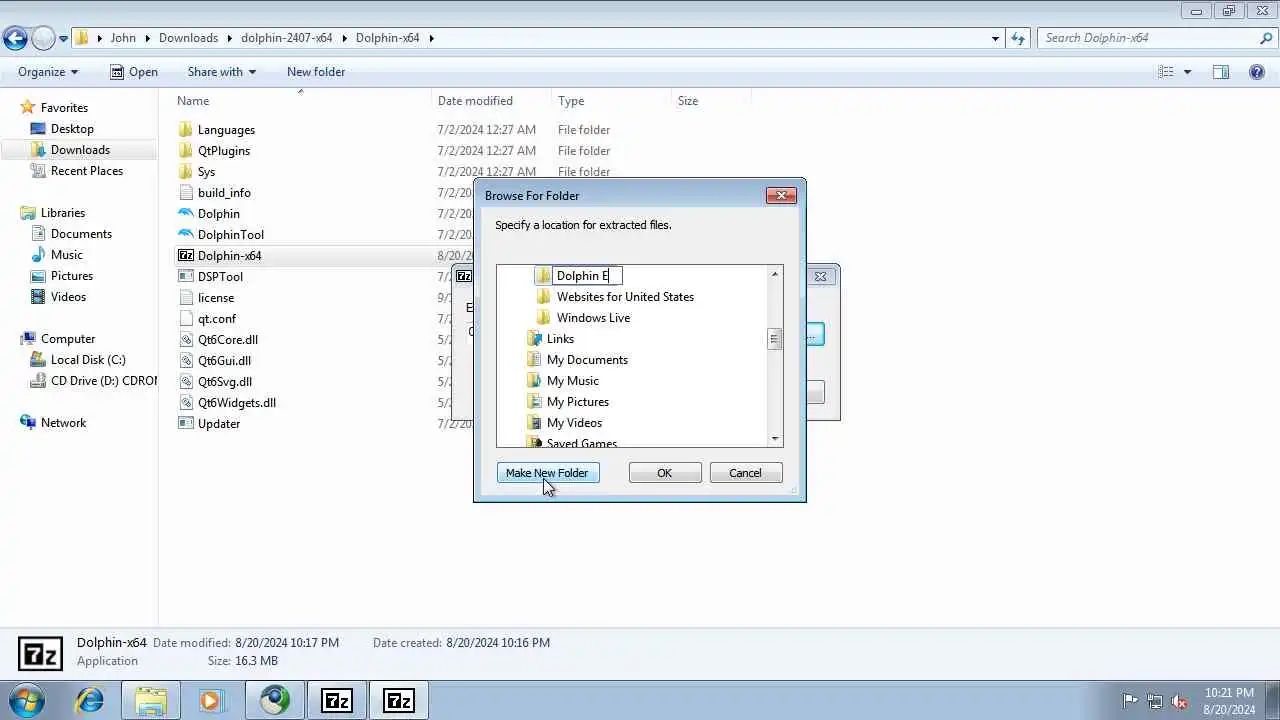Image resolution: width=1280 pixels, height=720 pixels.
Task: Click the Search Dolphin-x64 box
Action: pos(1149,38)
